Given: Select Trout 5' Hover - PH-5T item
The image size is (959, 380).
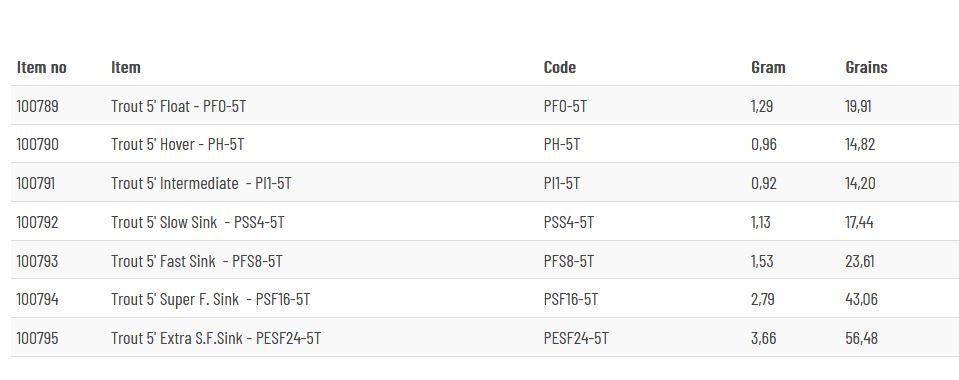Looking at the screenshot, I should (177, 144).
